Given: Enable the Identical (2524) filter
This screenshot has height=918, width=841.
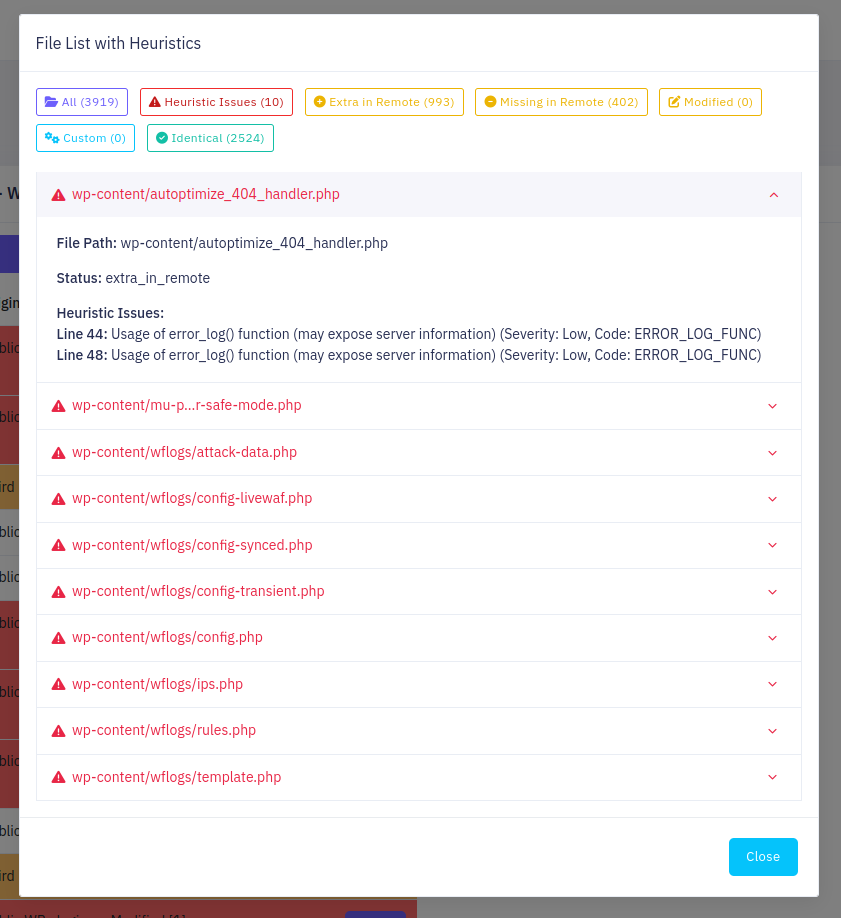Looking at the screenshot, I should click(210, 137).
